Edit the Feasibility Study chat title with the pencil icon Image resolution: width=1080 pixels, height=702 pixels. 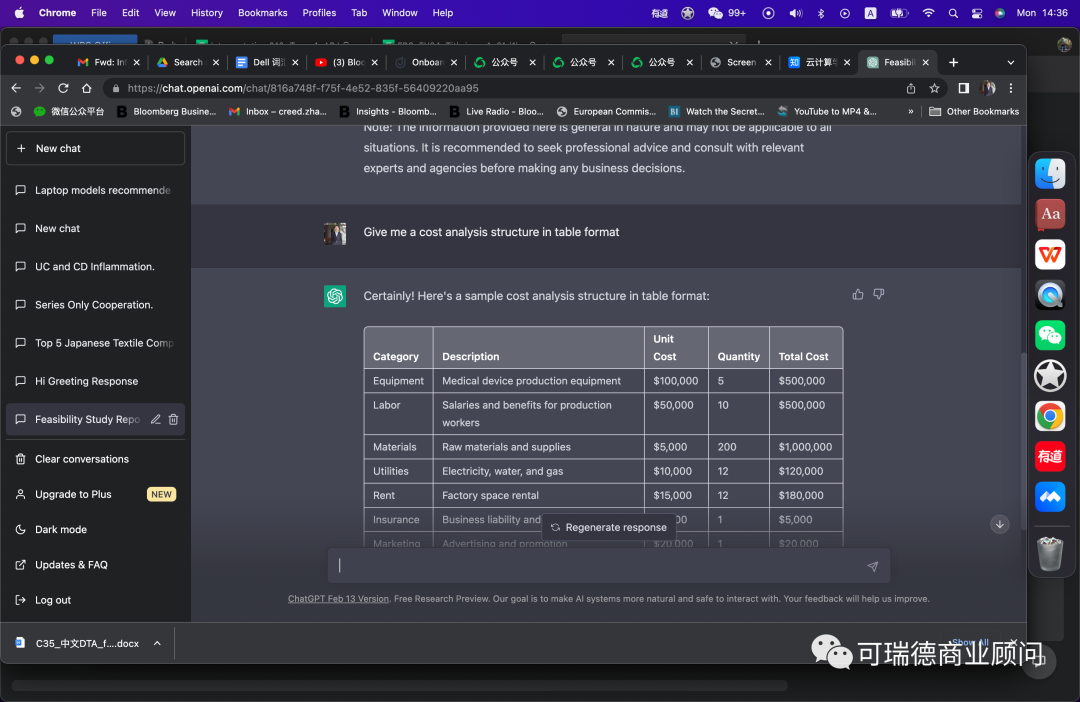[156, 419]
